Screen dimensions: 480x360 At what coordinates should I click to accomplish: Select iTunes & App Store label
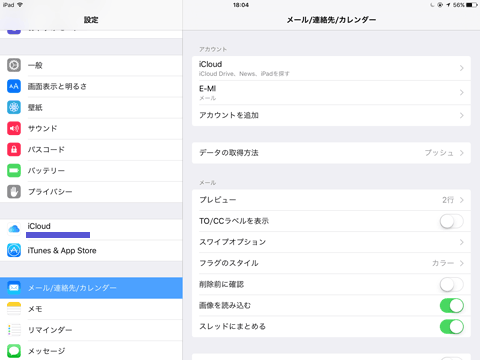[x=62, y=251]
